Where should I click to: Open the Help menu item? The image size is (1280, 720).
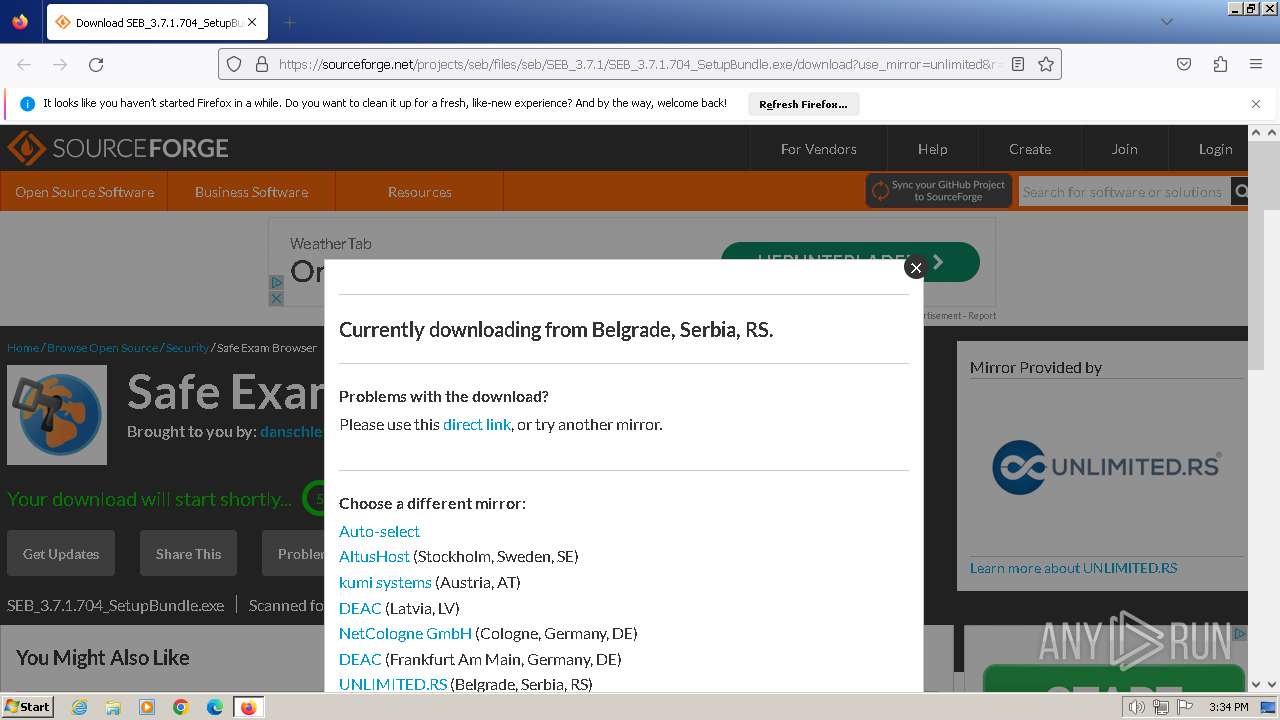tap(932, 149)
